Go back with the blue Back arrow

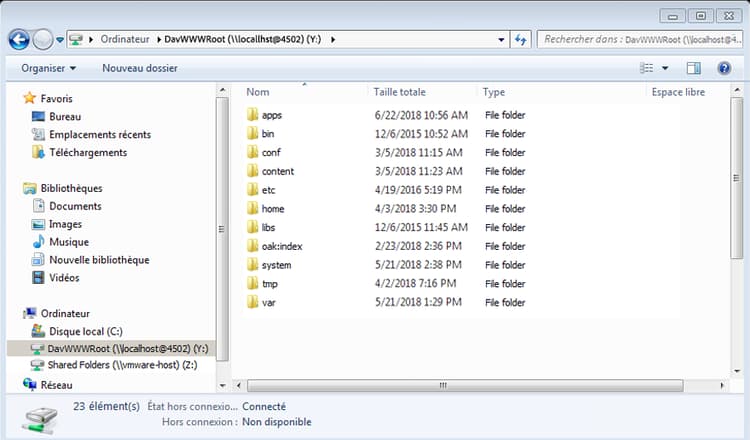point(19,40)
